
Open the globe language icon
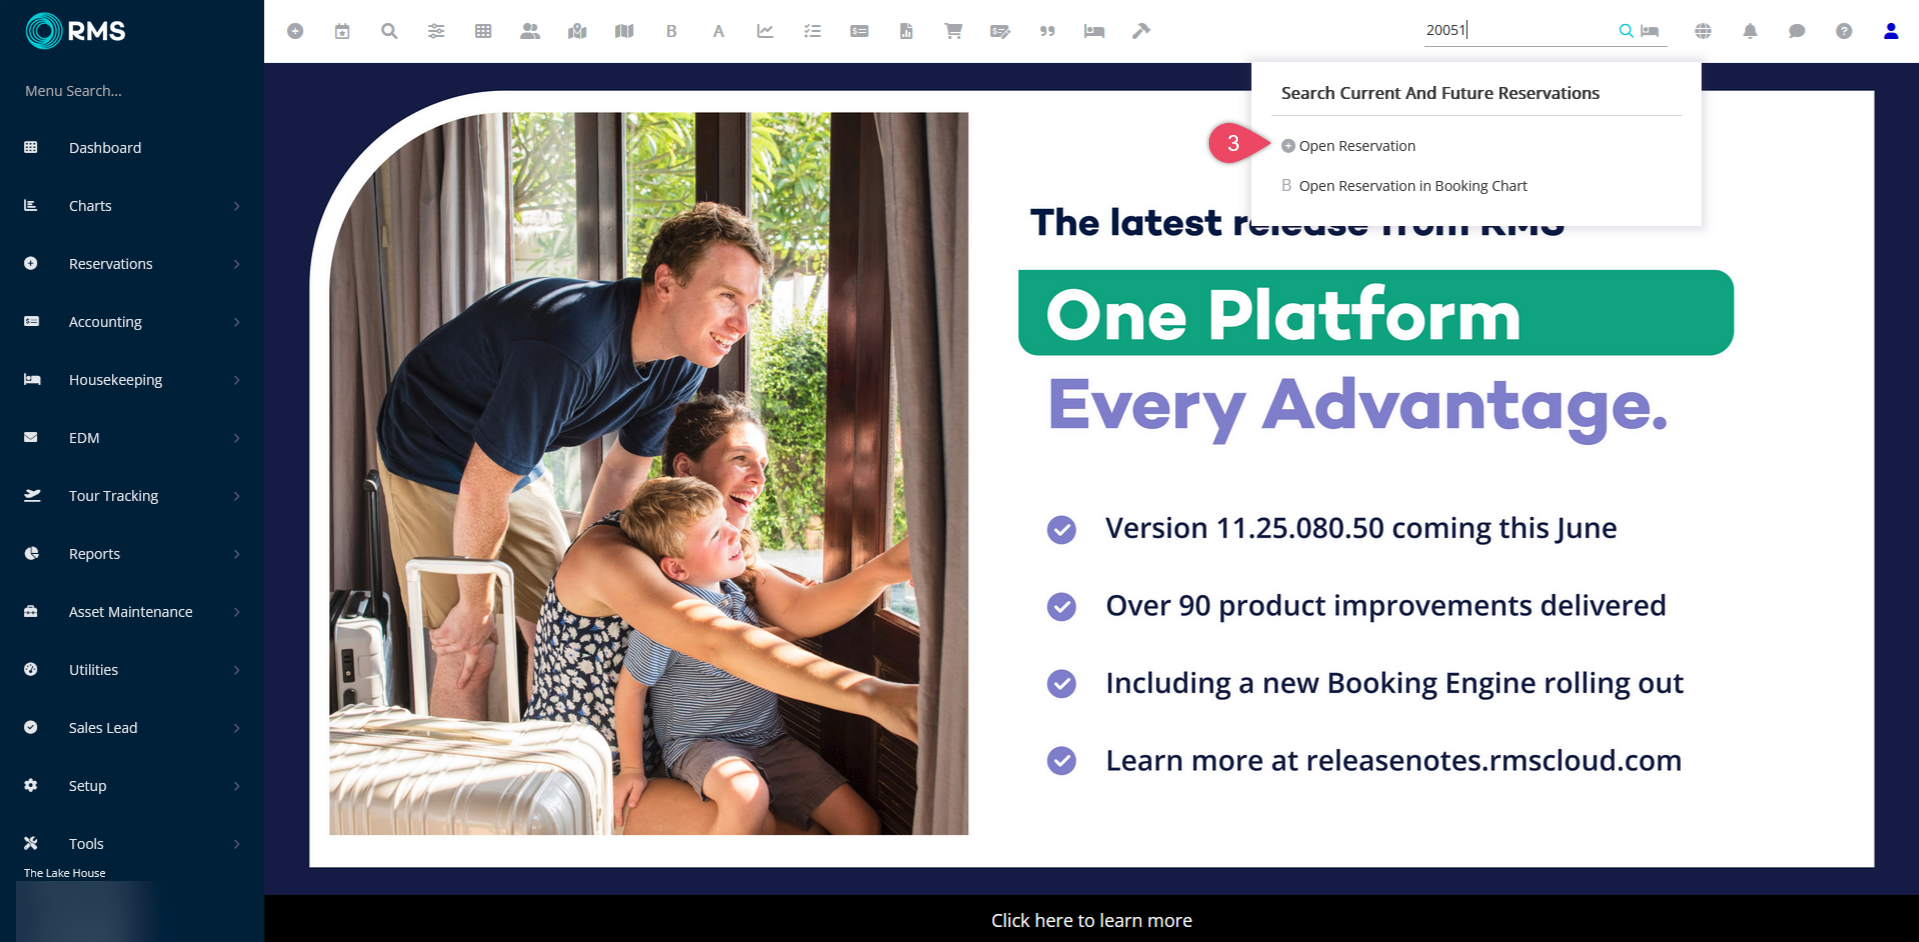(1703, 31)
